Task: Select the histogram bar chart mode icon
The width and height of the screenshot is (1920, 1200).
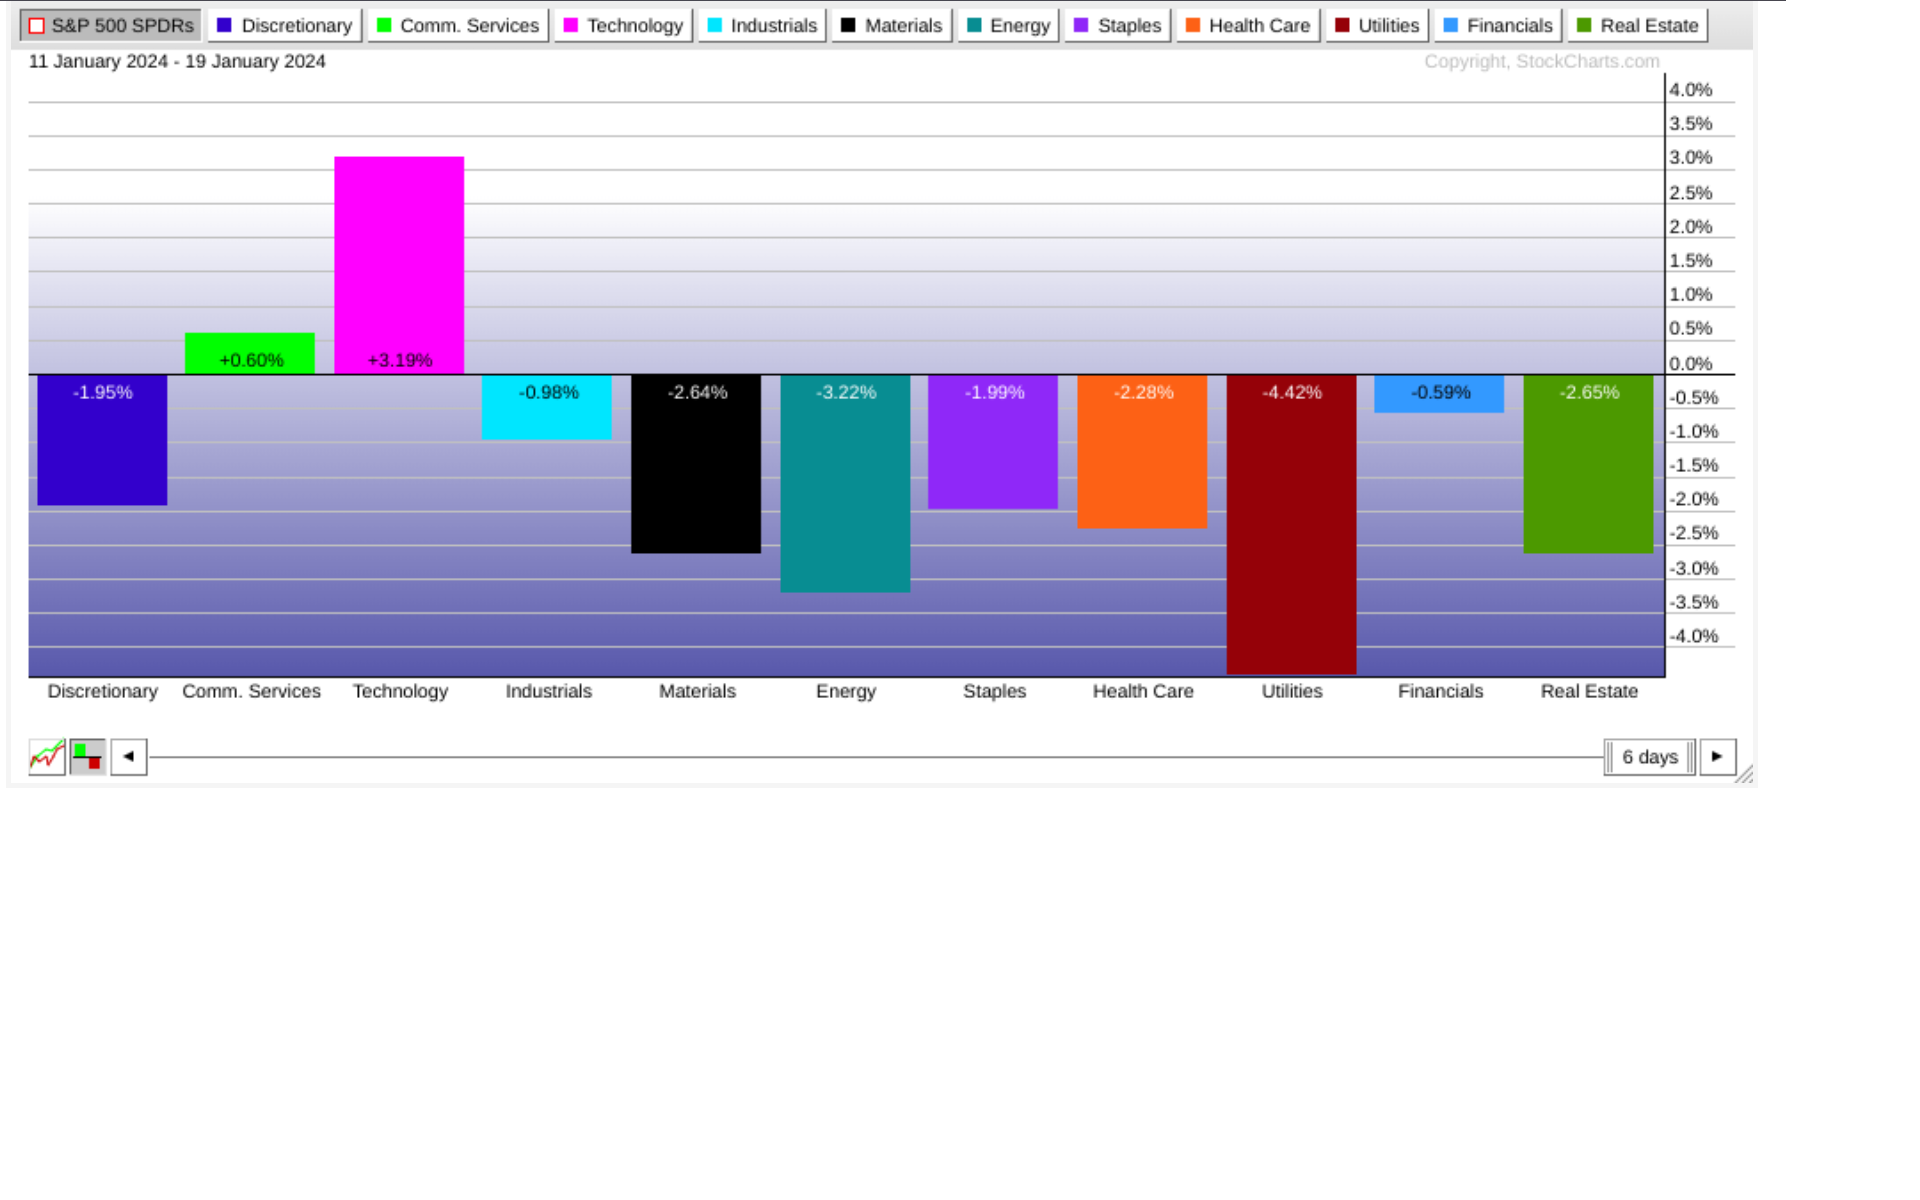Action: tap(88, 756)
